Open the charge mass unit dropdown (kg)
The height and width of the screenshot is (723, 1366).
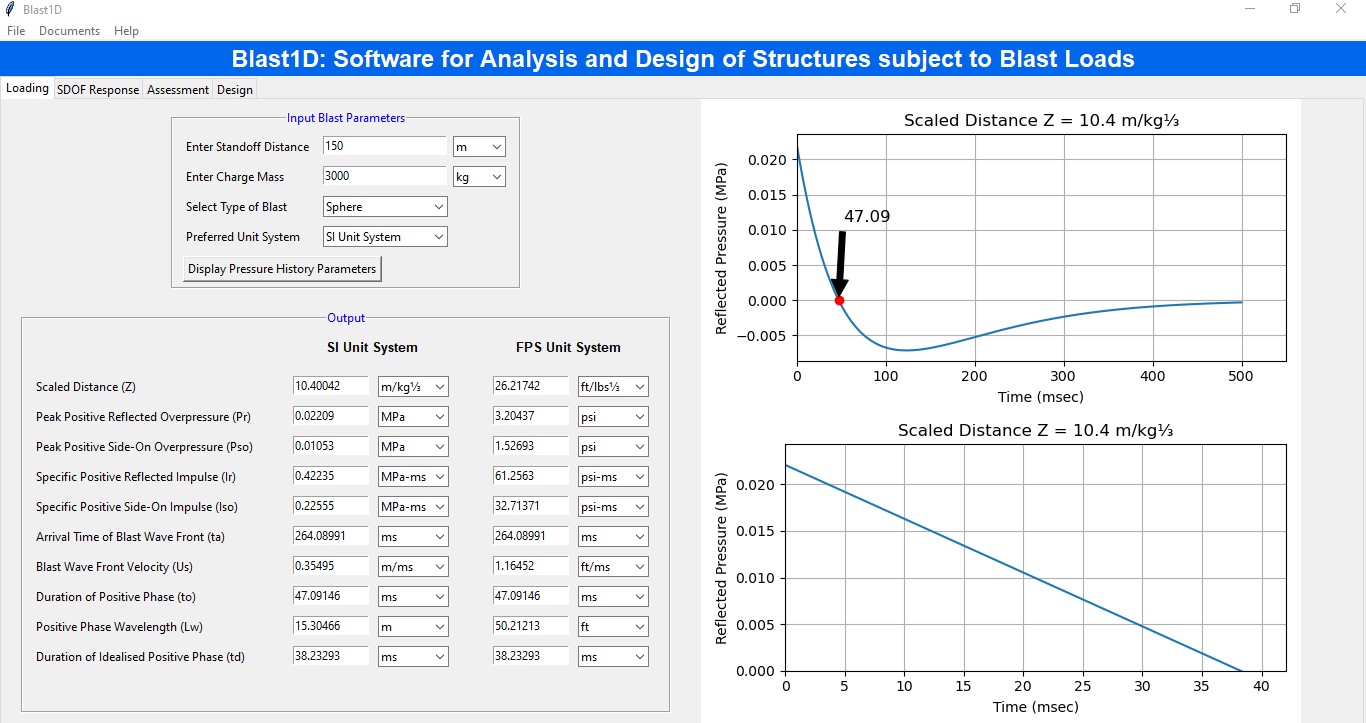(x=479, y=177)
